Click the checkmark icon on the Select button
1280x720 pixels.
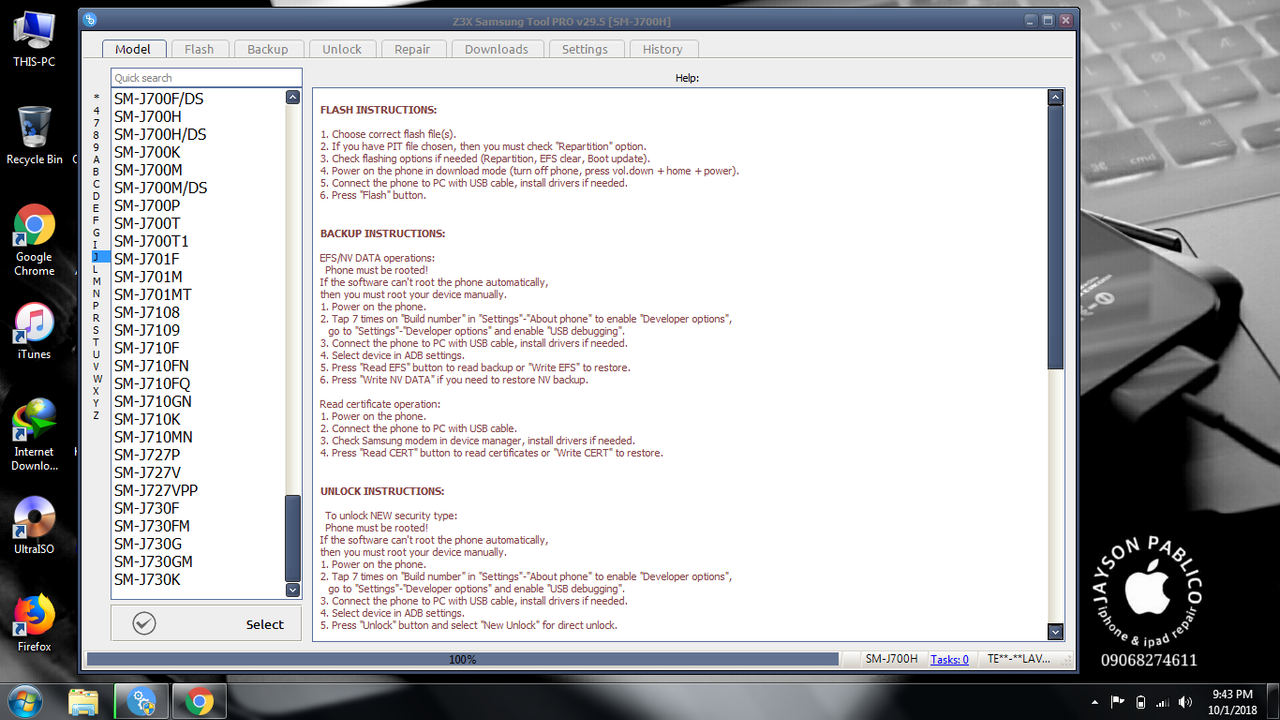click(144, 624)
